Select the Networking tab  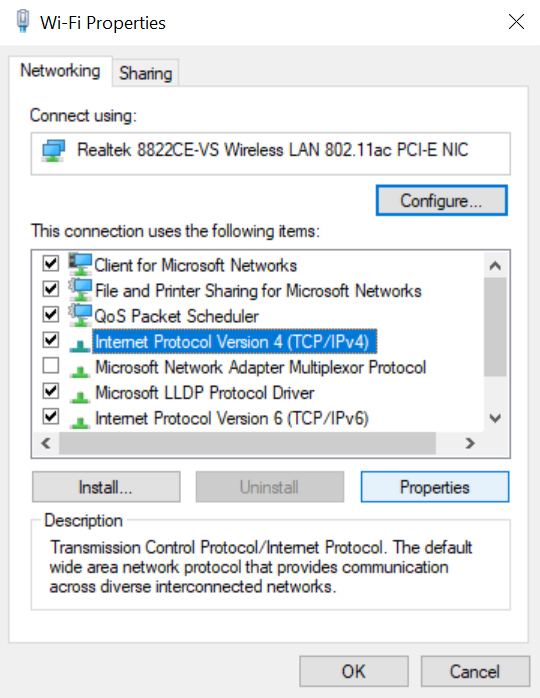coord(60,71)
